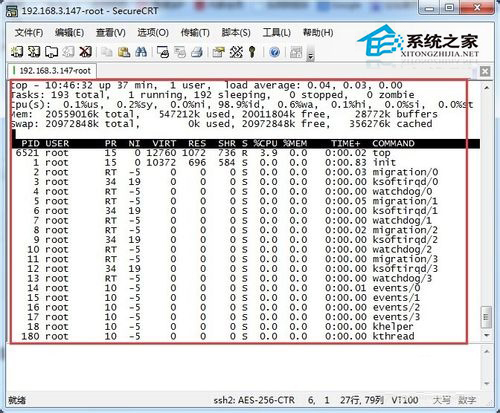Open the 选项(O) menu
The image size is (500, 413).
153,33
